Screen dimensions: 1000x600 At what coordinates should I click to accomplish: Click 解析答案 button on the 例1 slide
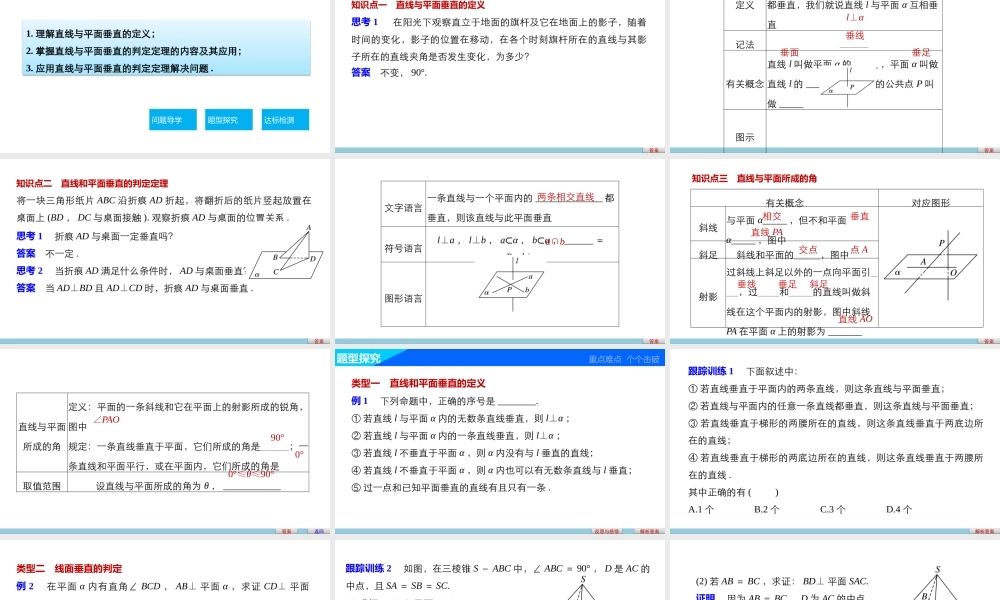[x=649, y=531]
